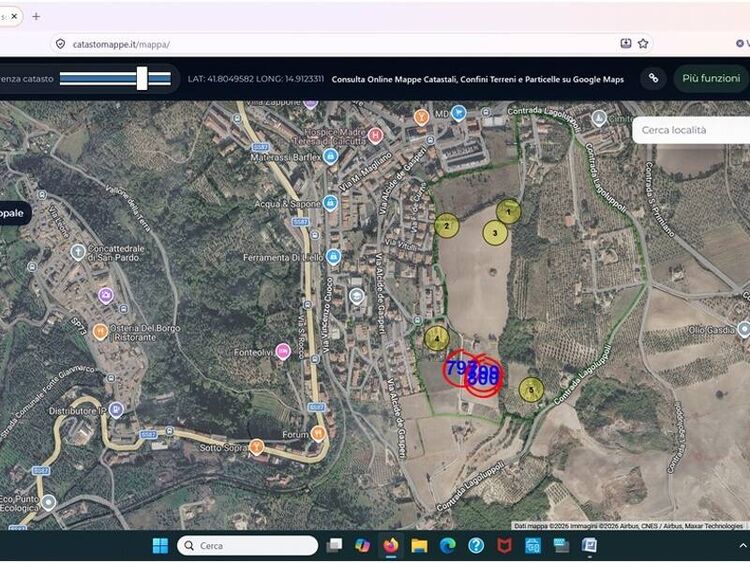
Task: Open the Più funzioni menu
Action: [711, 78]
